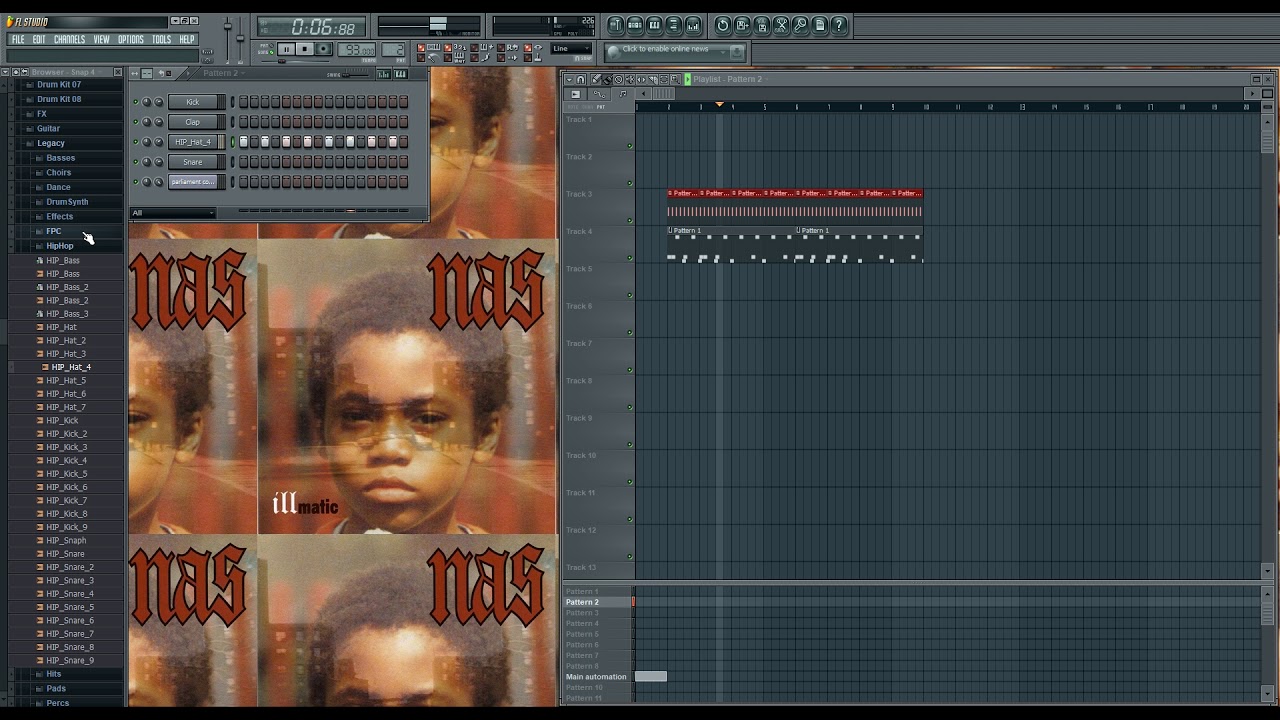Viewport: 1280px width, 720px height.
Task: Activate first step of Snare row
Action: pos(243,162)
